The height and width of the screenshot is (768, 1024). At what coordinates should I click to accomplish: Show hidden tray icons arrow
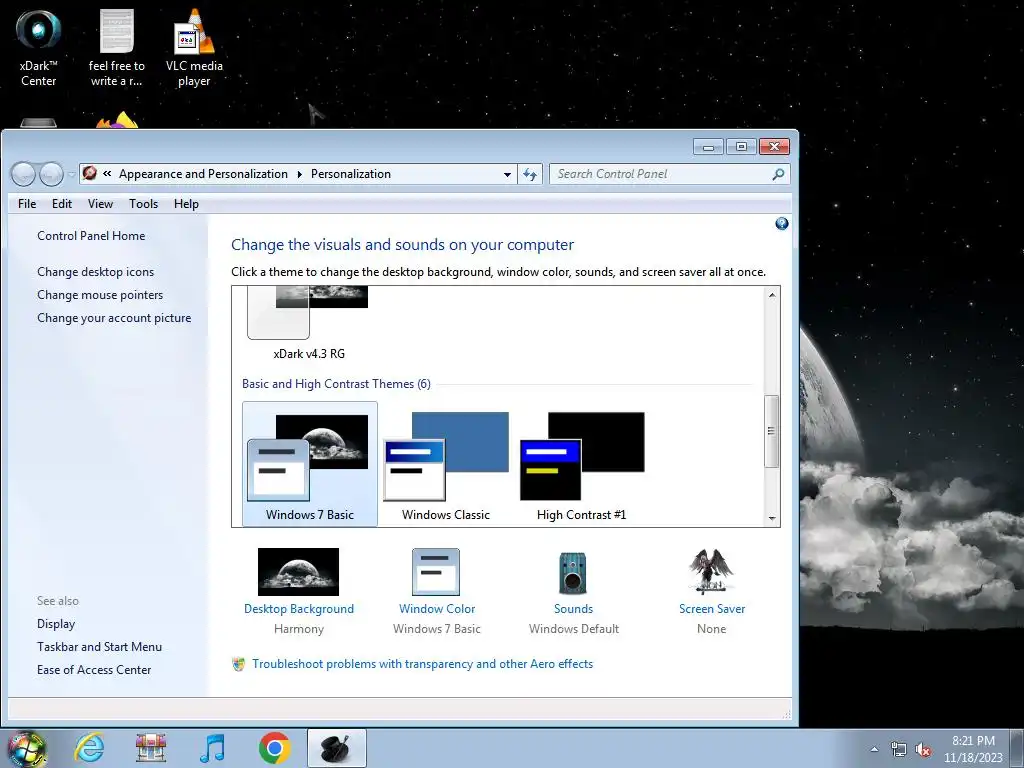click(x=874, y=750)
